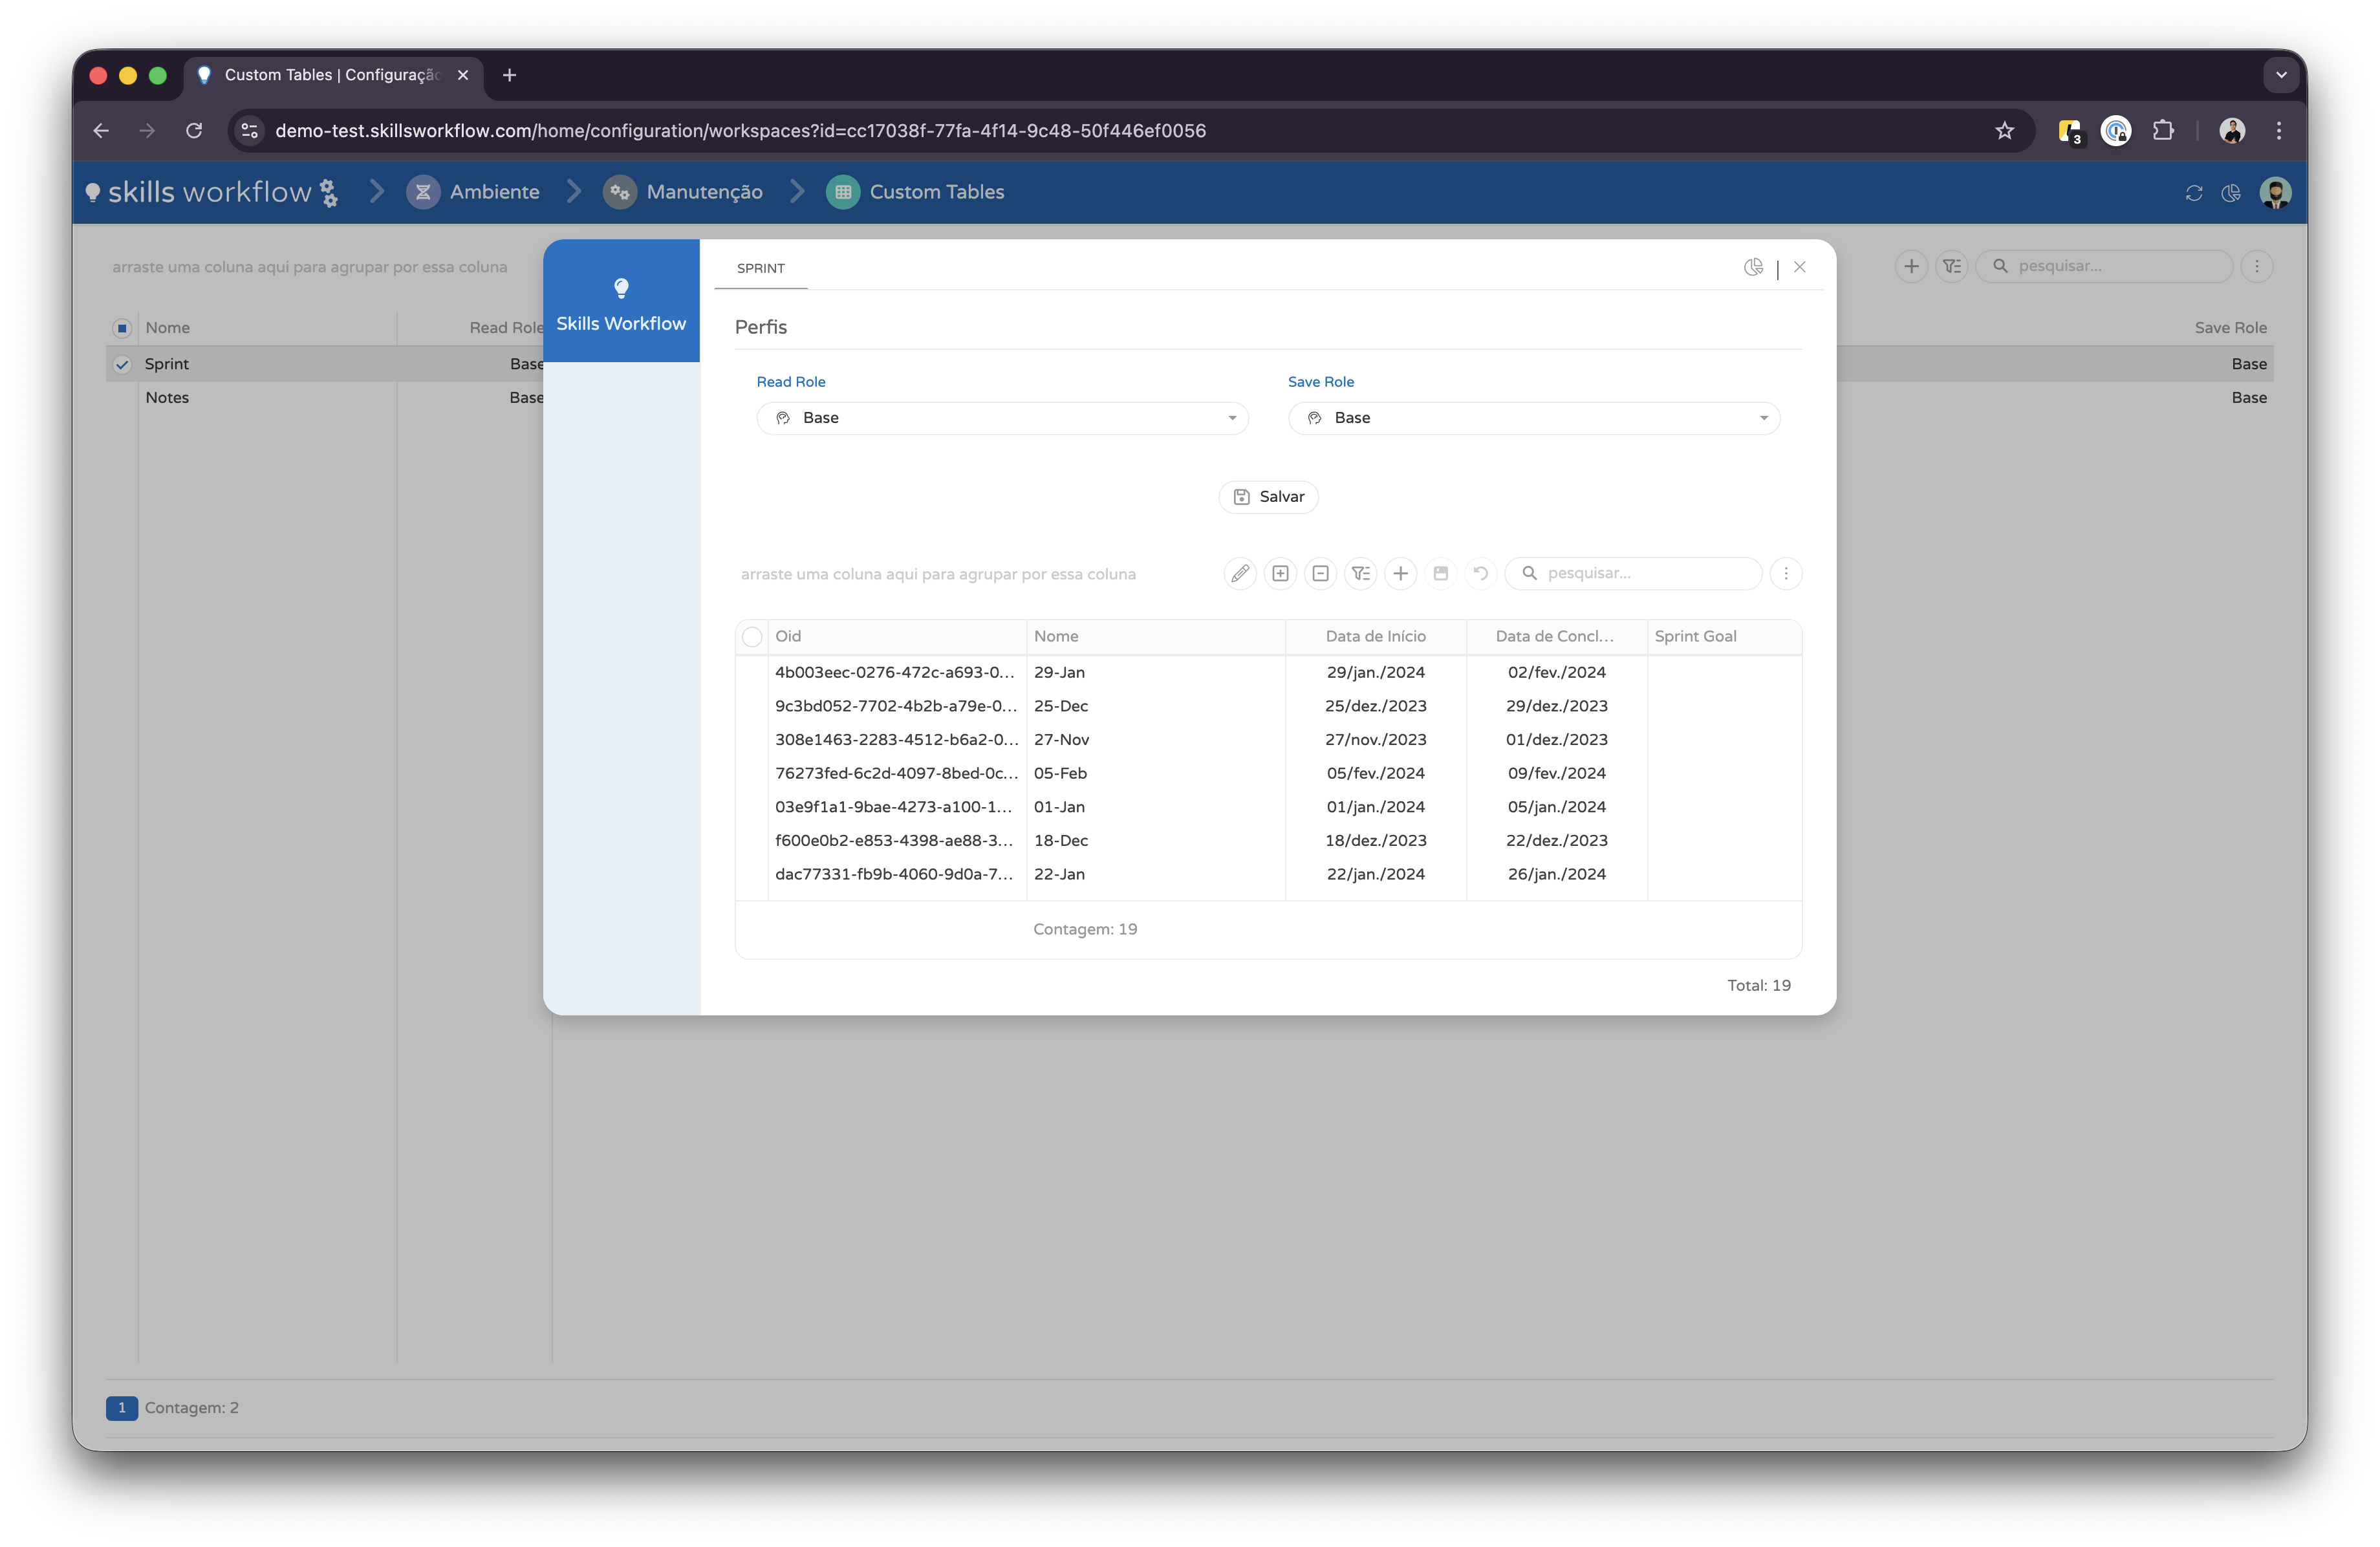Add a new Sprint row with the plus icon

point(1400,573)
